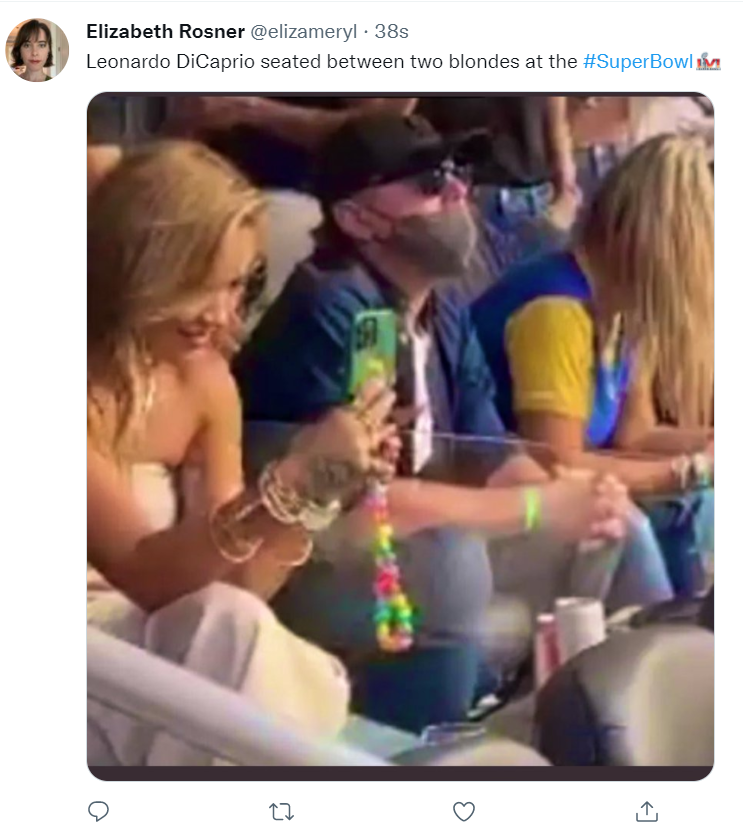The image size is (743, 834).
Task: Open the attached Super Bowl photo
Action: point(400,436)
